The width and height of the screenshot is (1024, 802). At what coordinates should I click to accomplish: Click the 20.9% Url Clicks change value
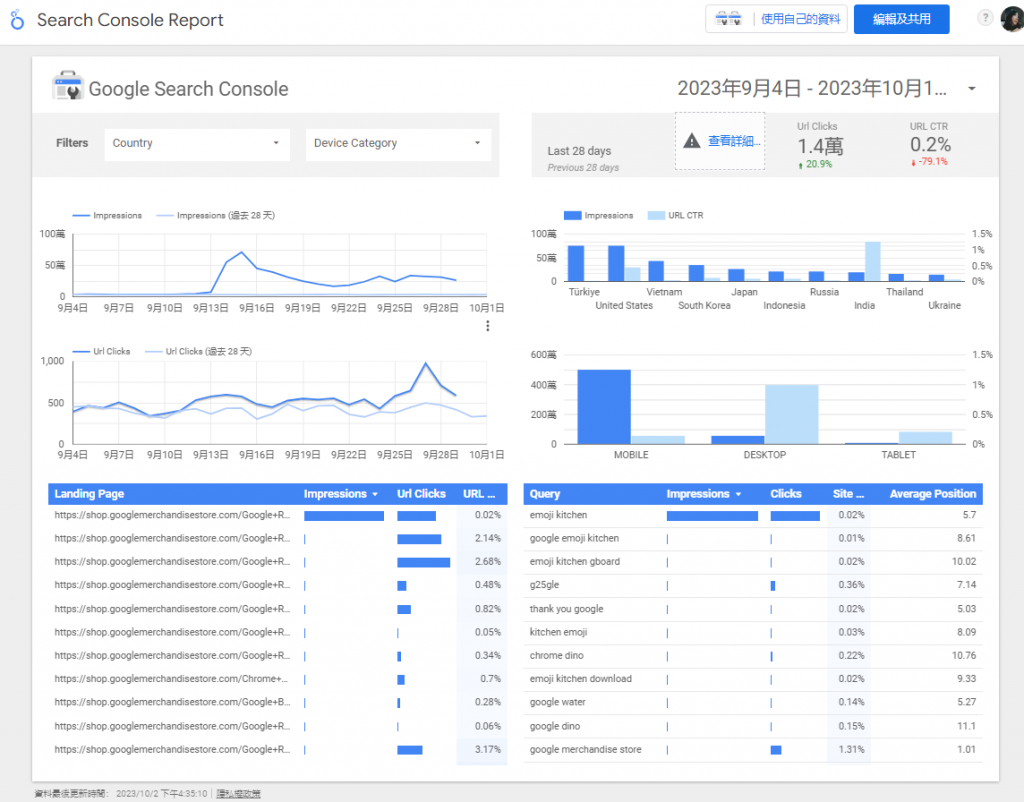[x=819, y=164]
